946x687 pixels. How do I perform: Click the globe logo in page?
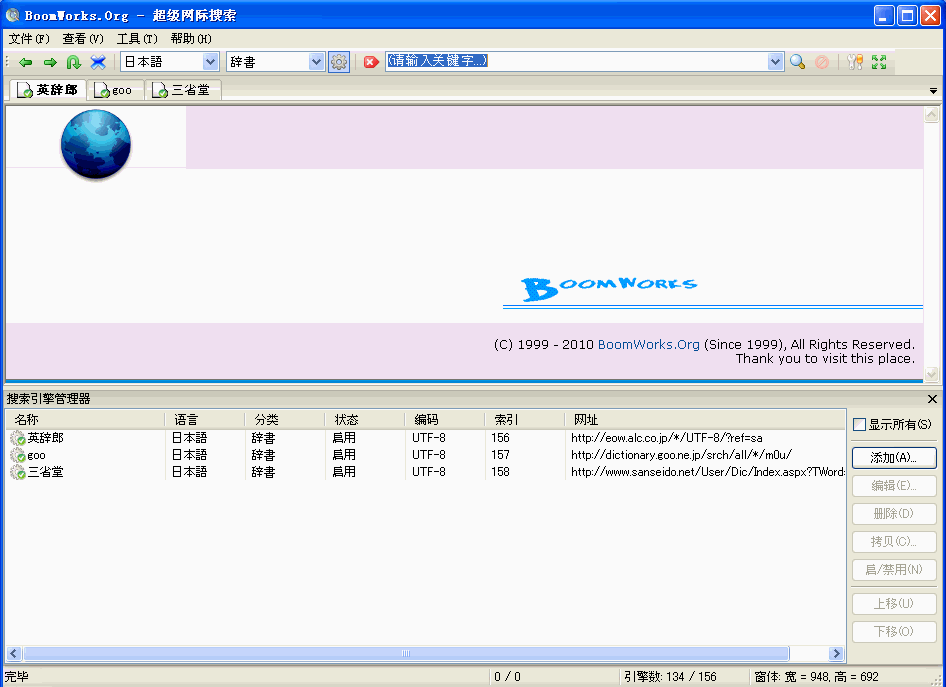click(x=96, y=144)
